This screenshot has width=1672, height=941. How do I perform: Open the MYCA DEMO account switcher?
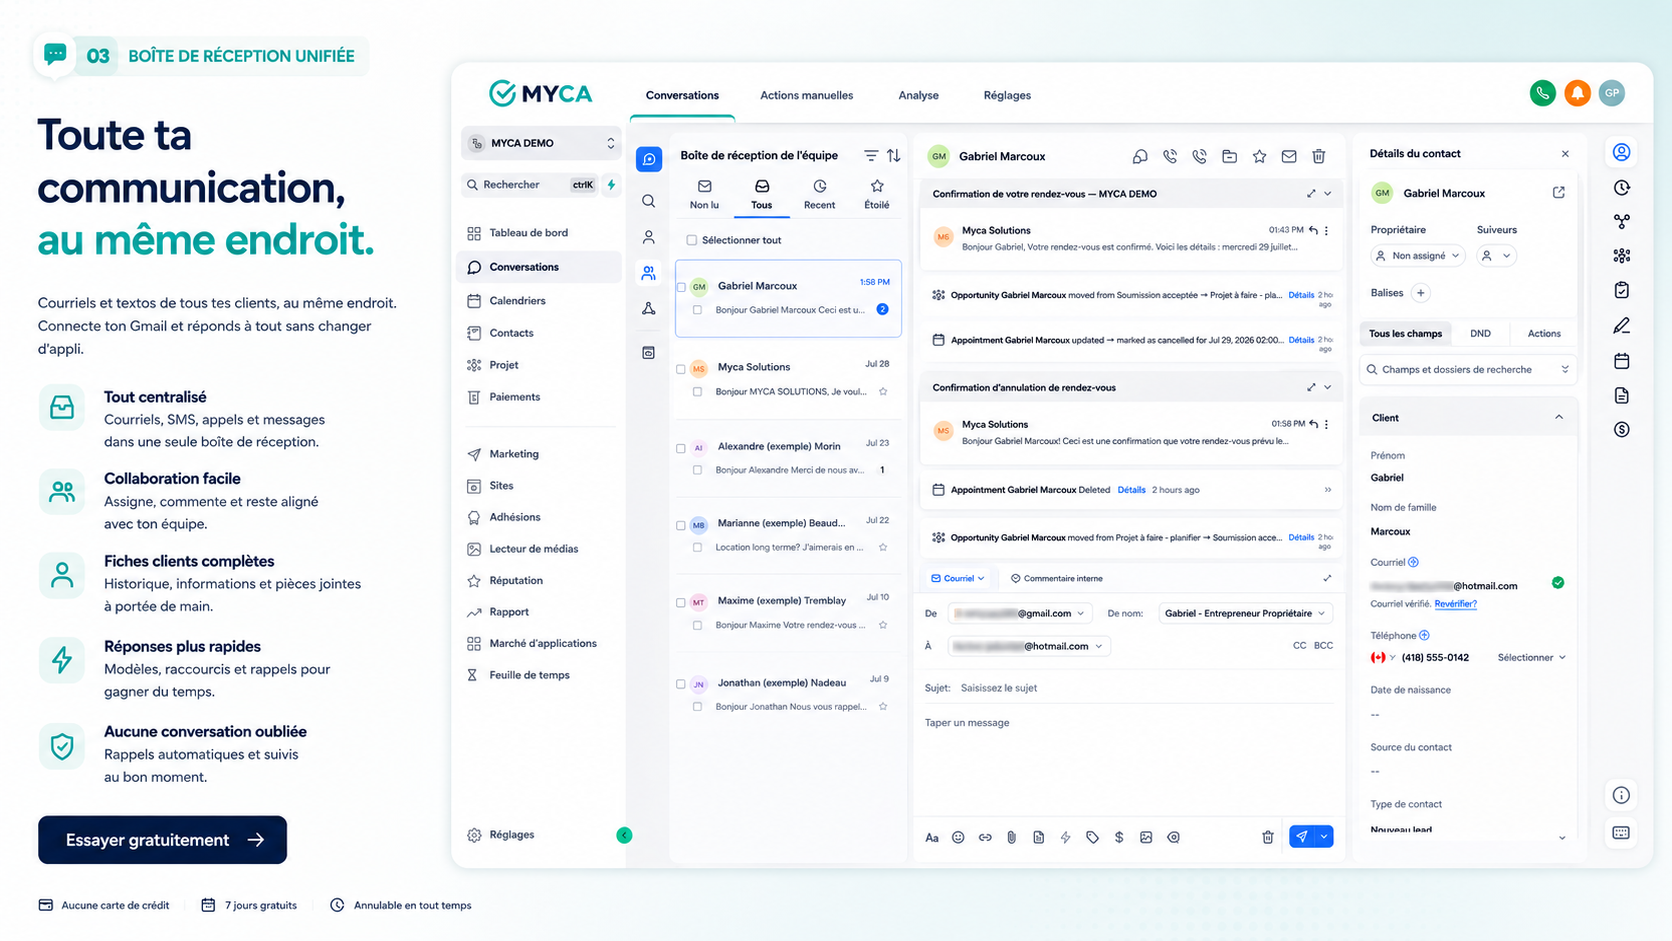[x=541, y=143]
